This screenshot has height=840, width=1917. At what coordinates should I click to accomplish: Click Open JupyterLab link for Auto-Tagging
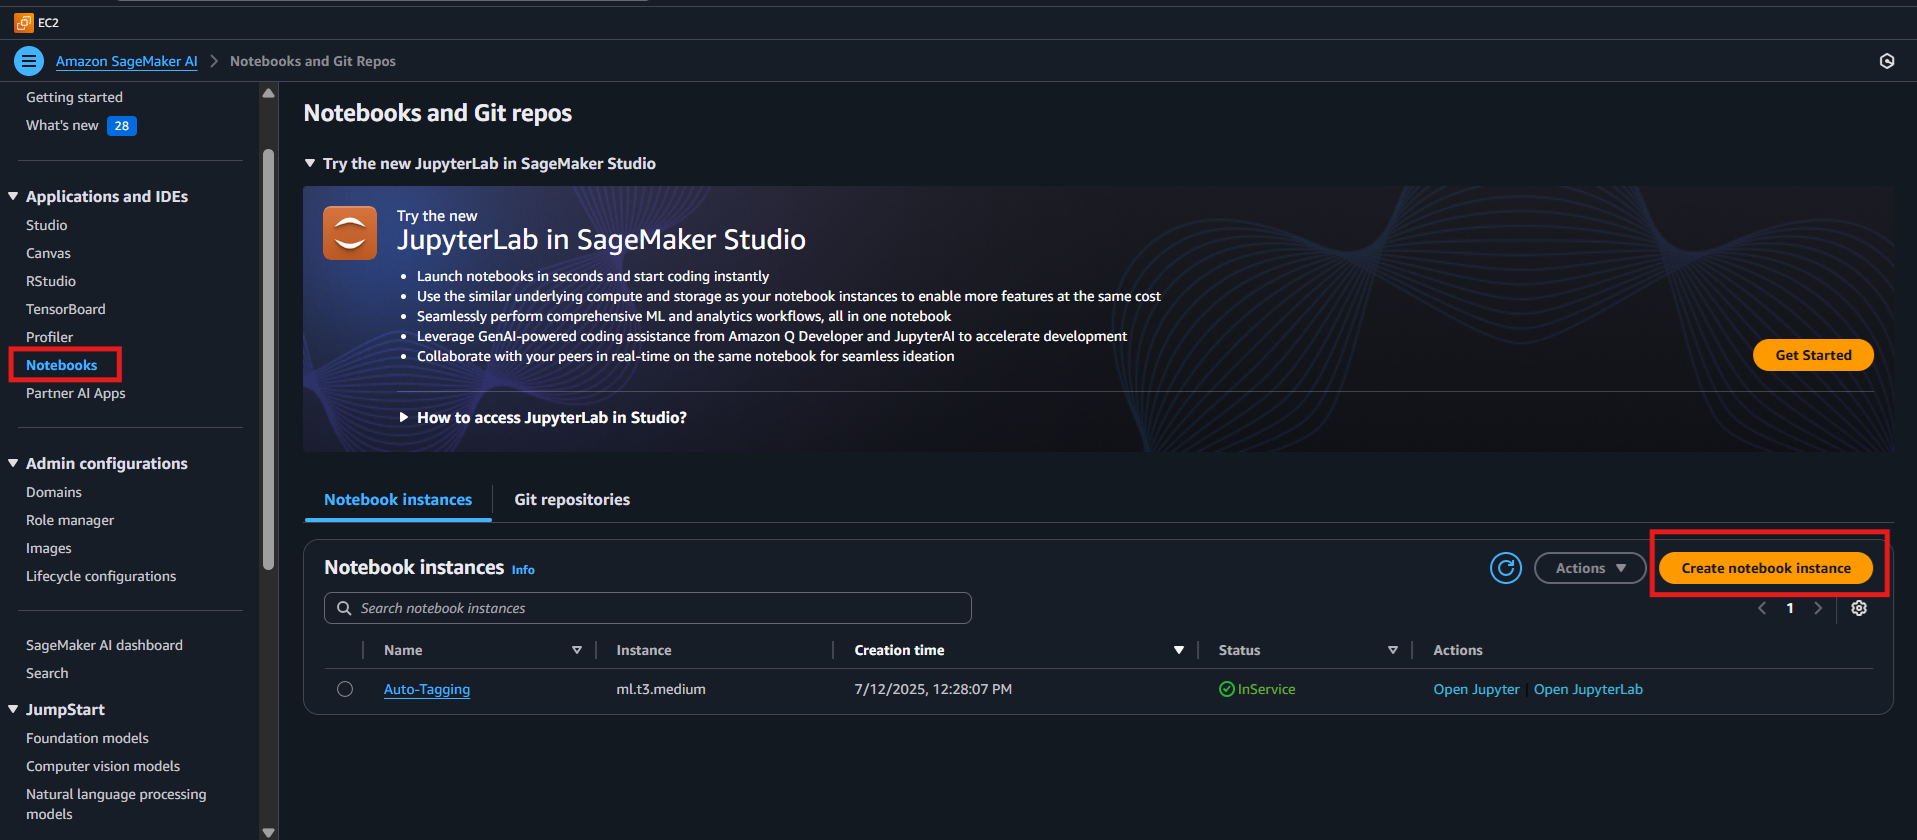1588,689
